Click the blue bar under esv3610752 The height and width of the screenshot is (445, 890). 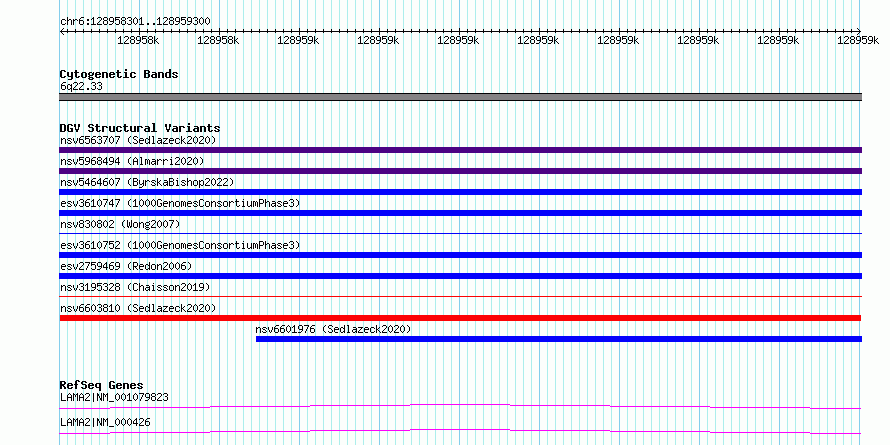[460, 255]
